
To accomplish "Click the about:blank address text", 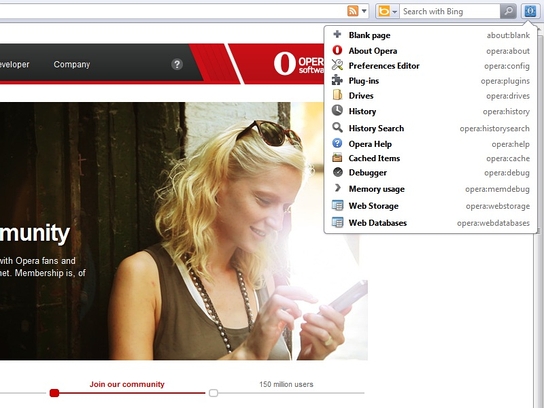I will [508, 35].
